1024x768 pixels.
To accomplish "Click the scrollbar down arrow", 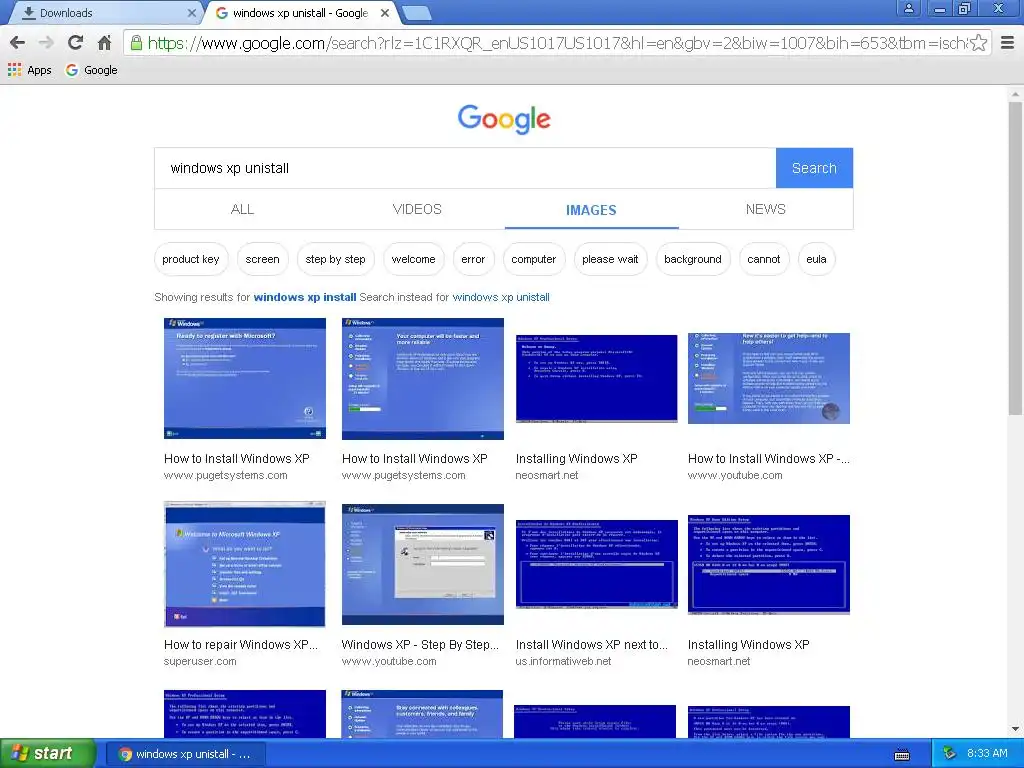I will (1015, 729).
